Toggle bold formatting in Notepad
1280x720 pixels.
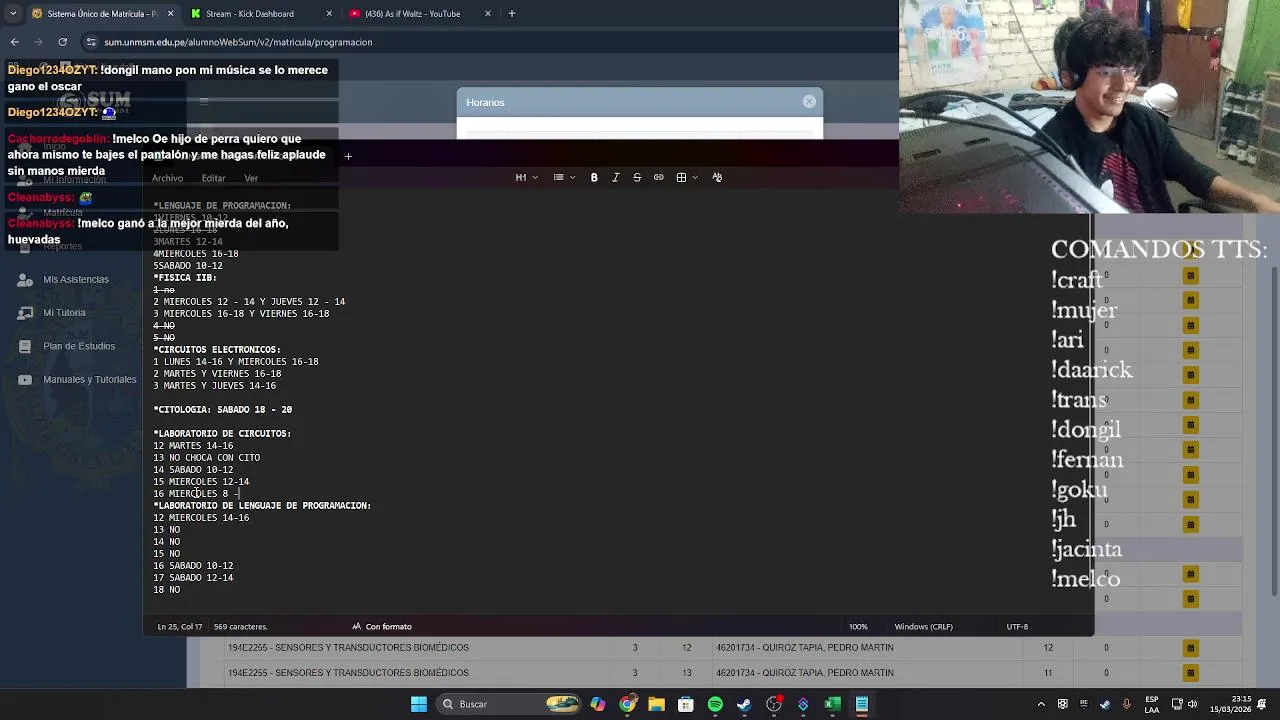coord(594,177)
